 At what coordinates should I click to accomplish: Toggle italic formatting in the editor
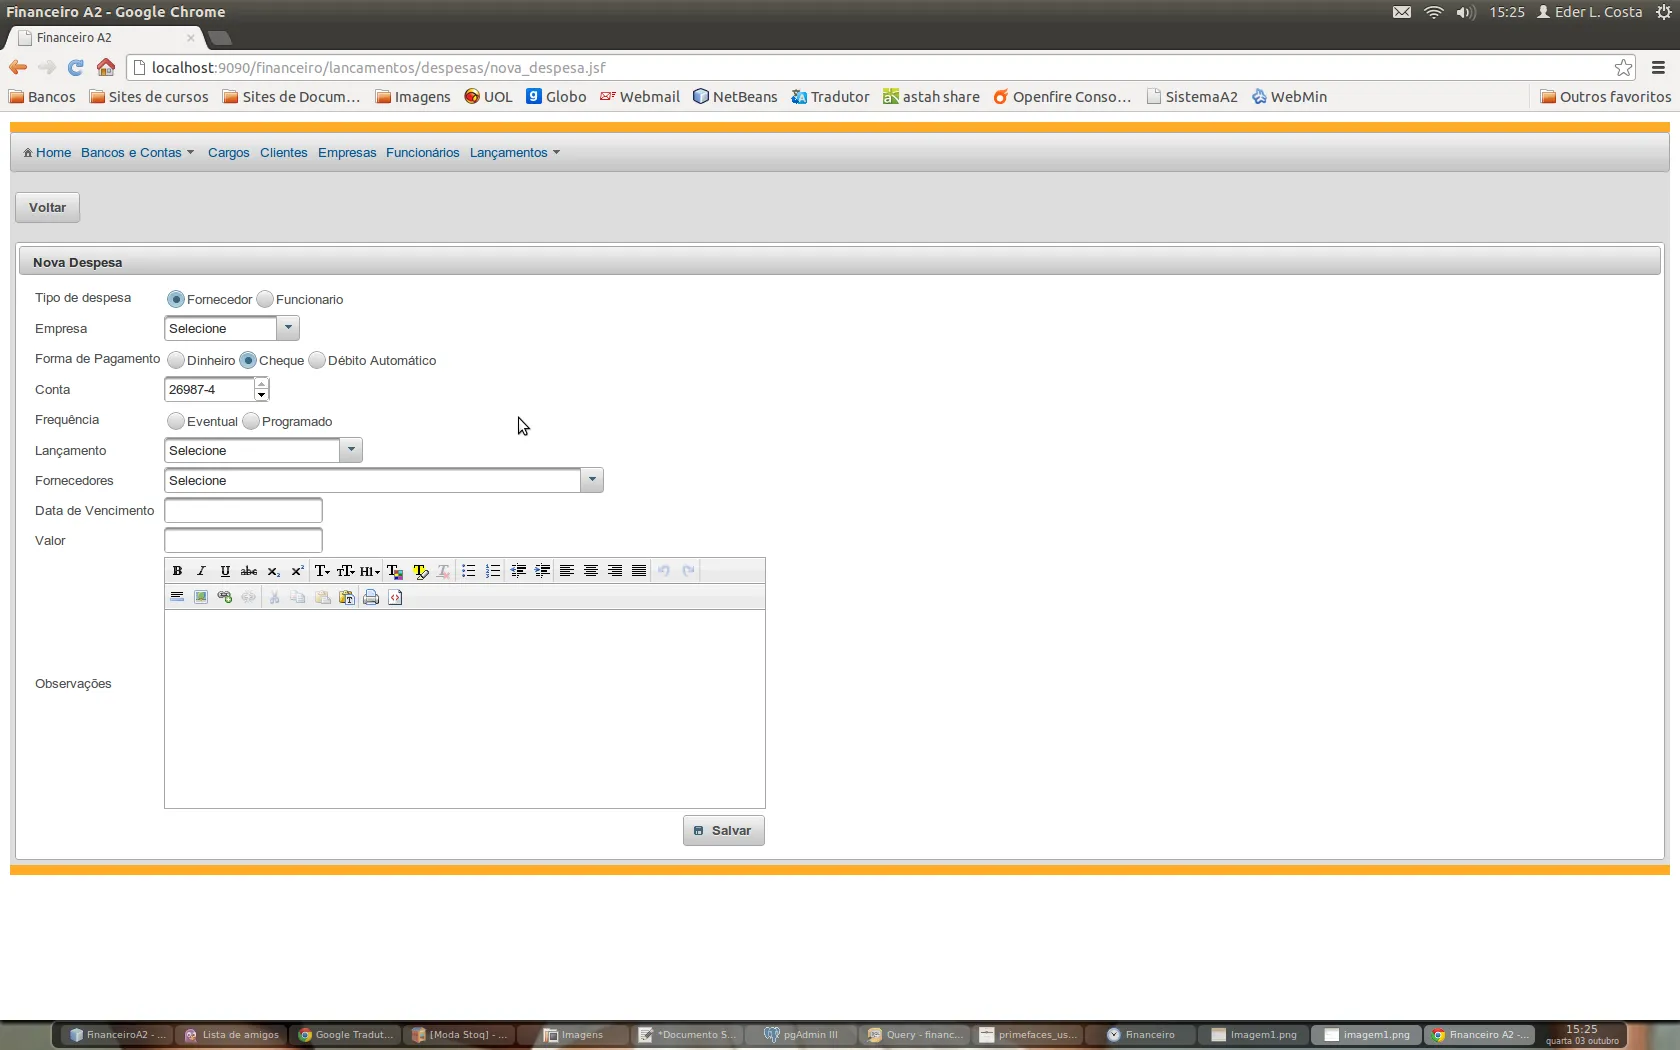click(201, 571)
